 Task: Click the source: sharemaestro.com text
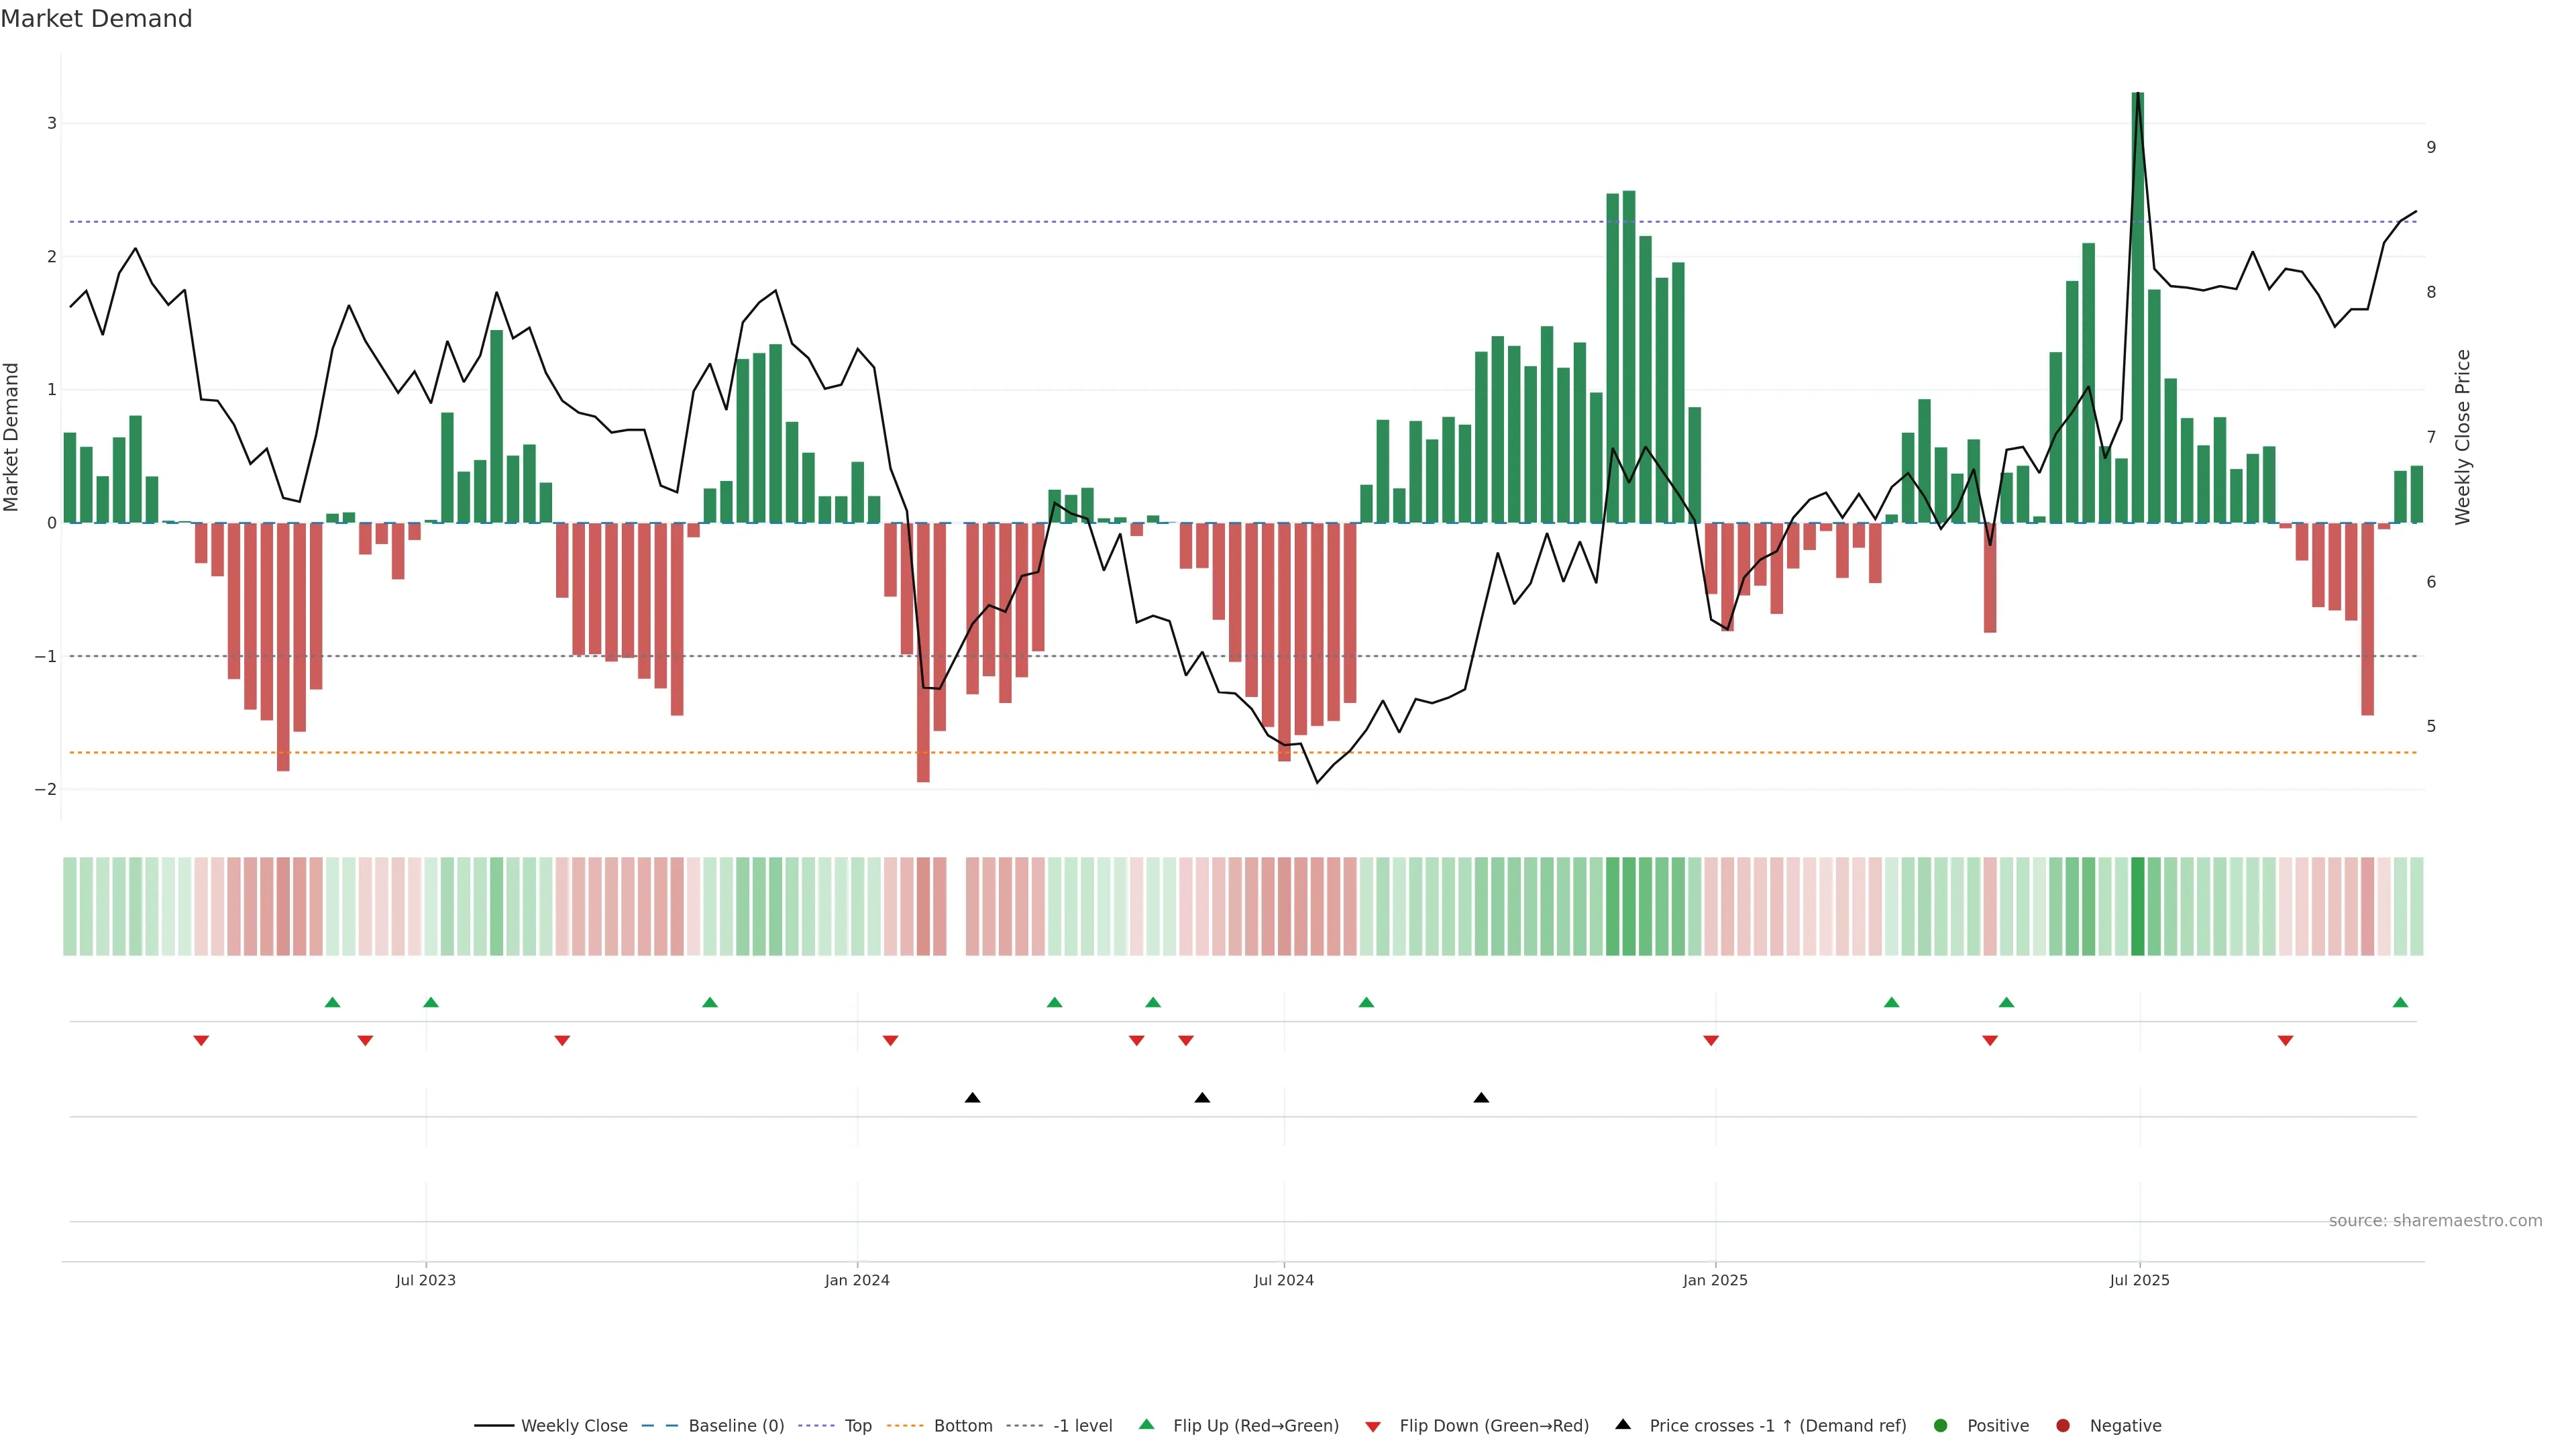[x=2435, y=1221]
